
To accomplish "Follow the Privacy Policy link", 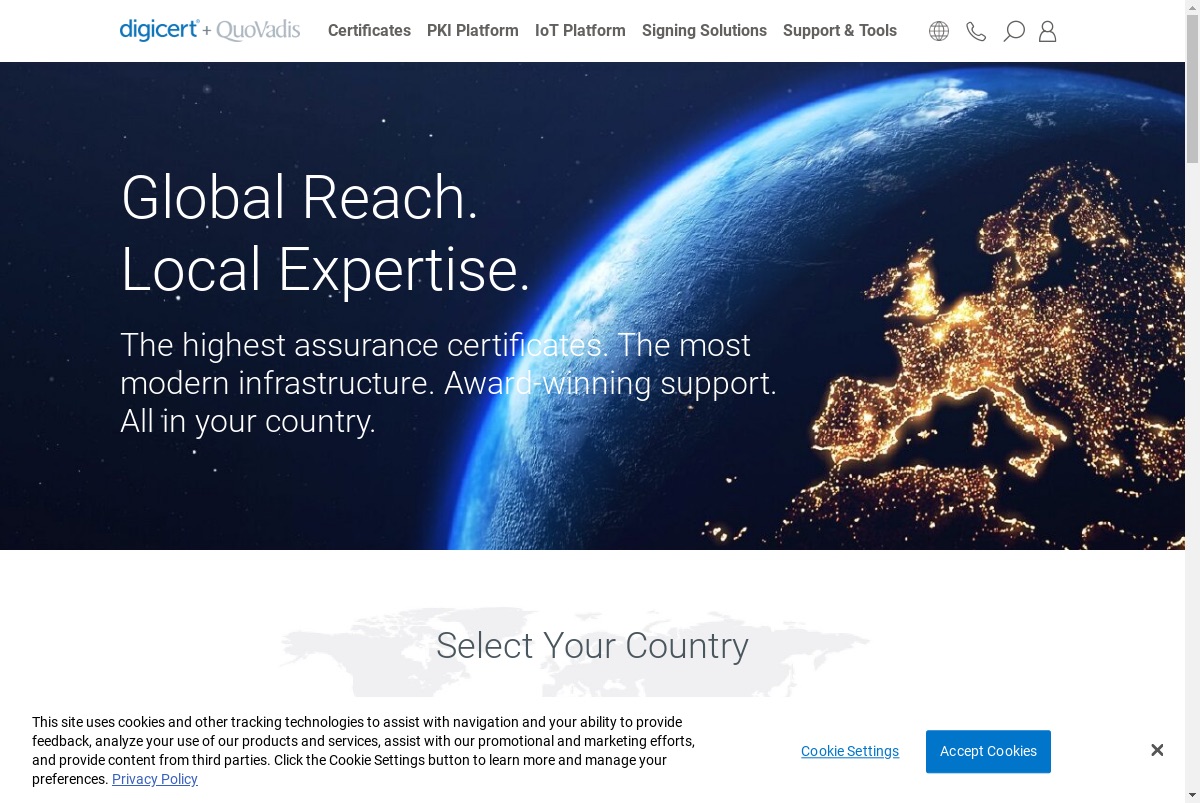I will tap(155, 779).
